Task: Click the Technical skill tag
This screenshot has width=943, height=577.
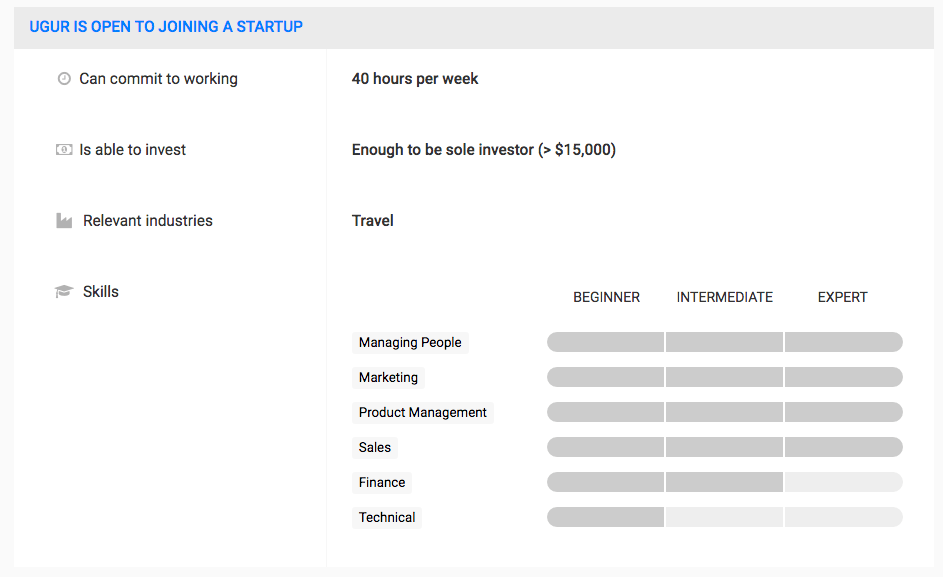Action: coord(387,517)
